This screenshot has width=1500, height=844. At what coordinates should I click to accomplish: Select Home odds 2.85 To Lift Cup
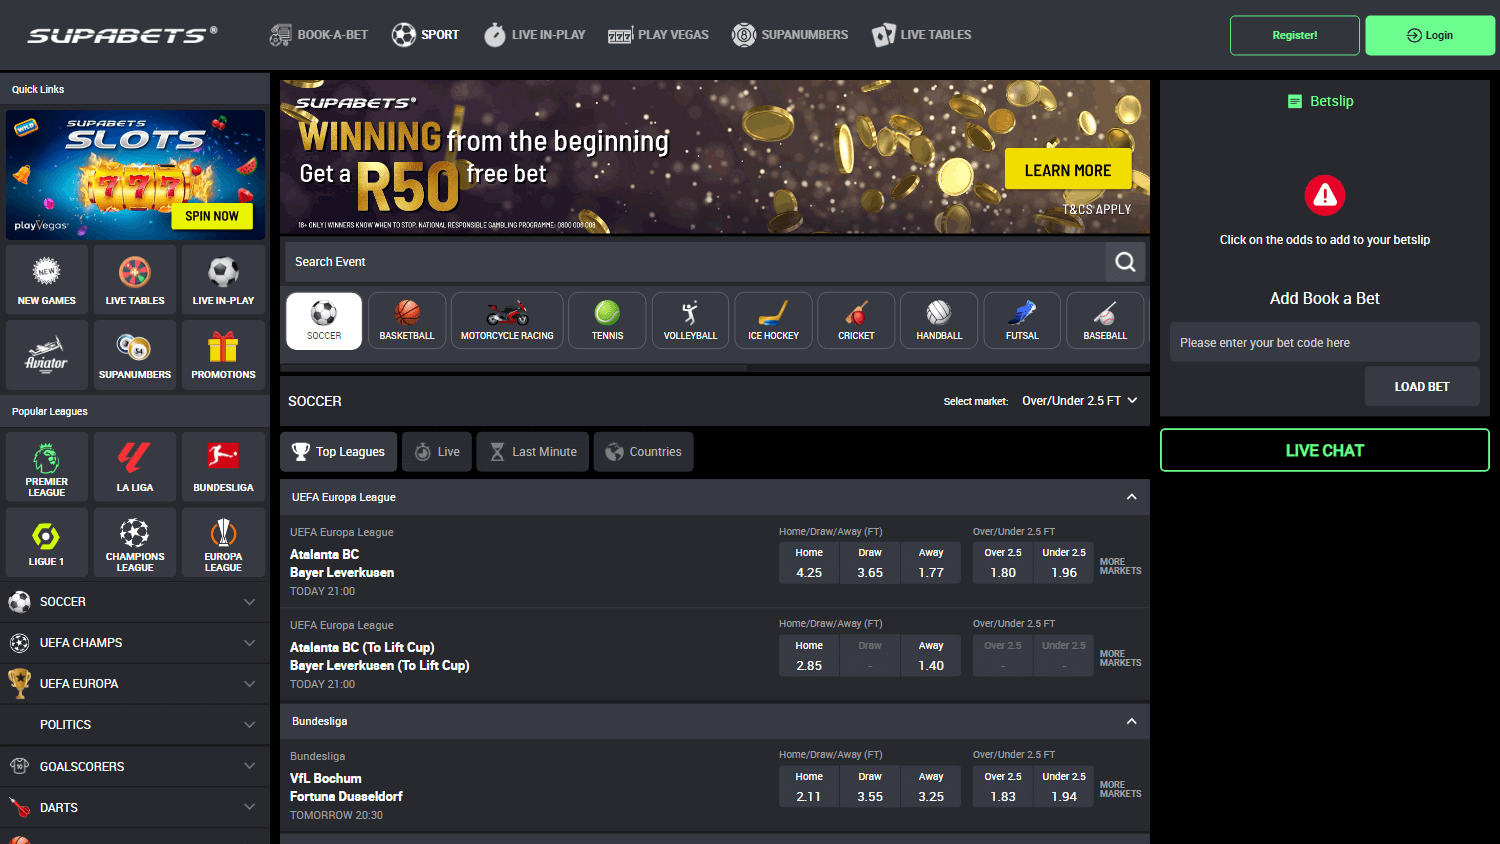click(x=809, y=656)
